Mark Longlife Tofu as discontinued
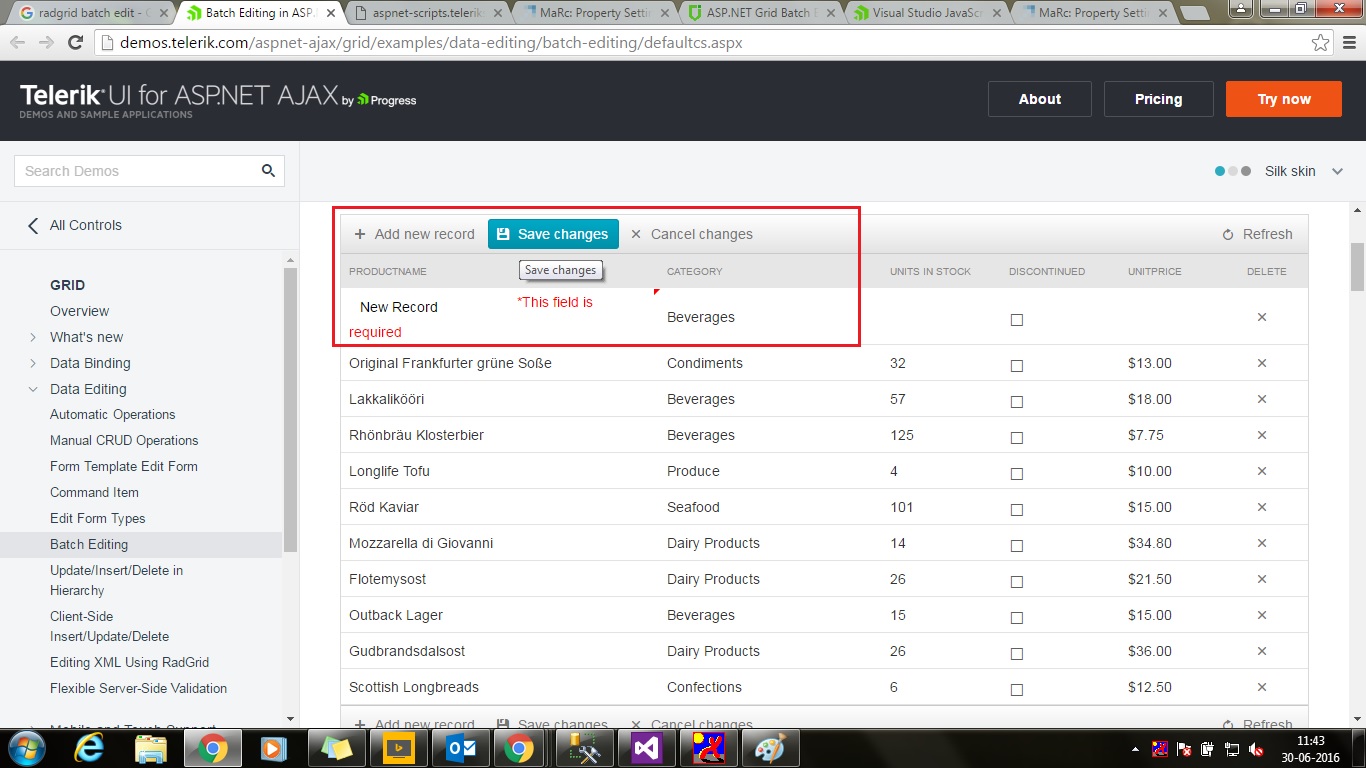This screenshot has width=1366, height=768. [1017, 474]
